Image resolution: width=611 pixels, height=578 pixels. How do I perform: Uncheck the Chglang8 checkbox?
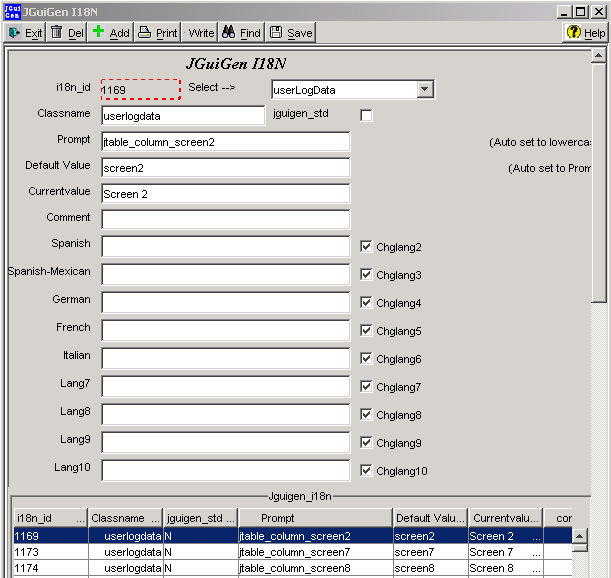(366, 415)
